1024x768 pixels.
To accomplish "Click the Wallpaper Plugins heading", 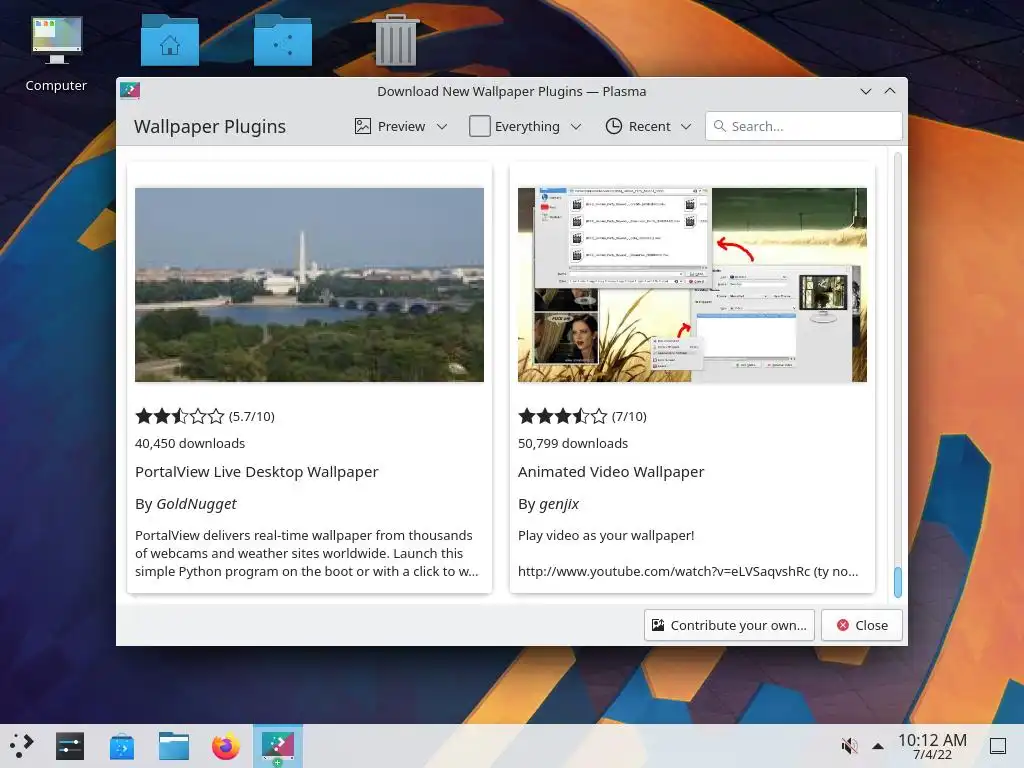I will (x=210, y=127).
